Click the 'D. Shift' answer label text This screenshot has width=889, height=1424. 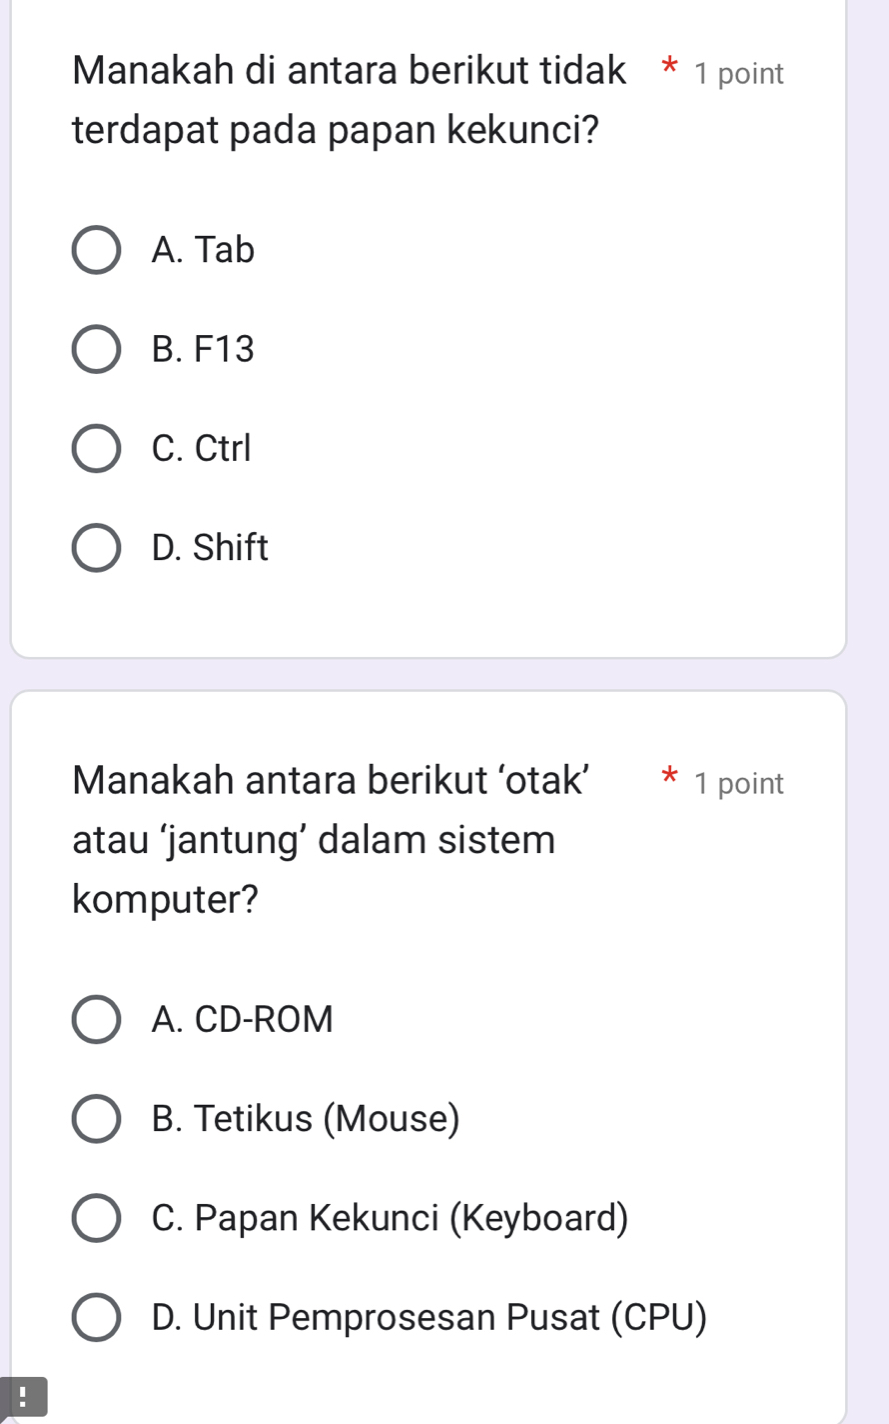click(x=210, y=549)
